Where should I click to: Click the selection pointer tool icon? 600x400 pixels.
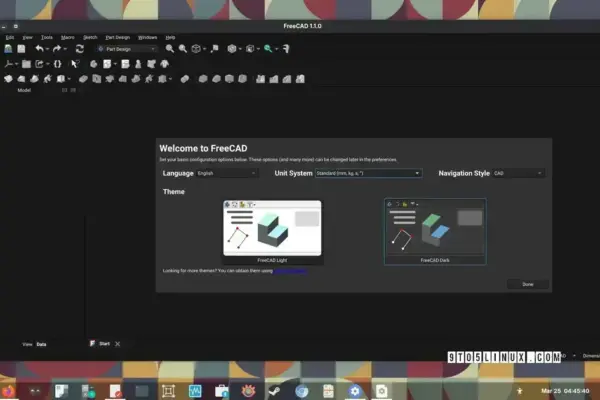[x=75, y=64]
